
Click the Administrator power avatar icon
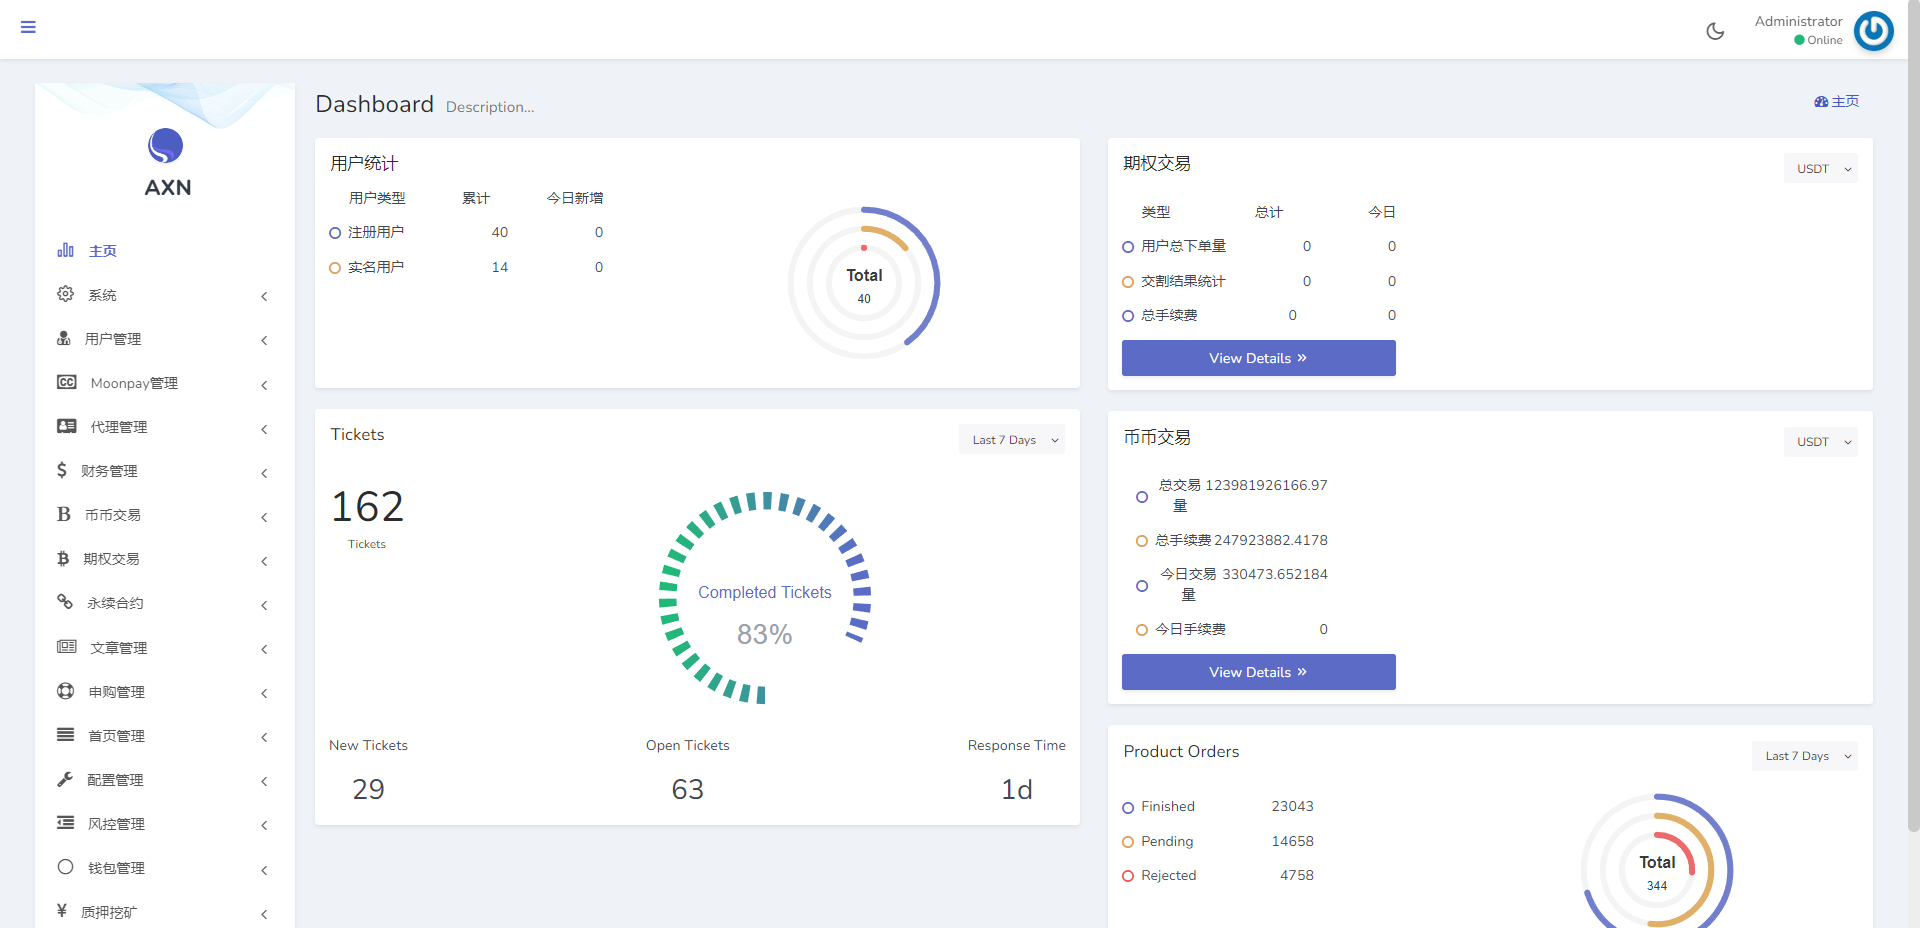[1873, 31]
